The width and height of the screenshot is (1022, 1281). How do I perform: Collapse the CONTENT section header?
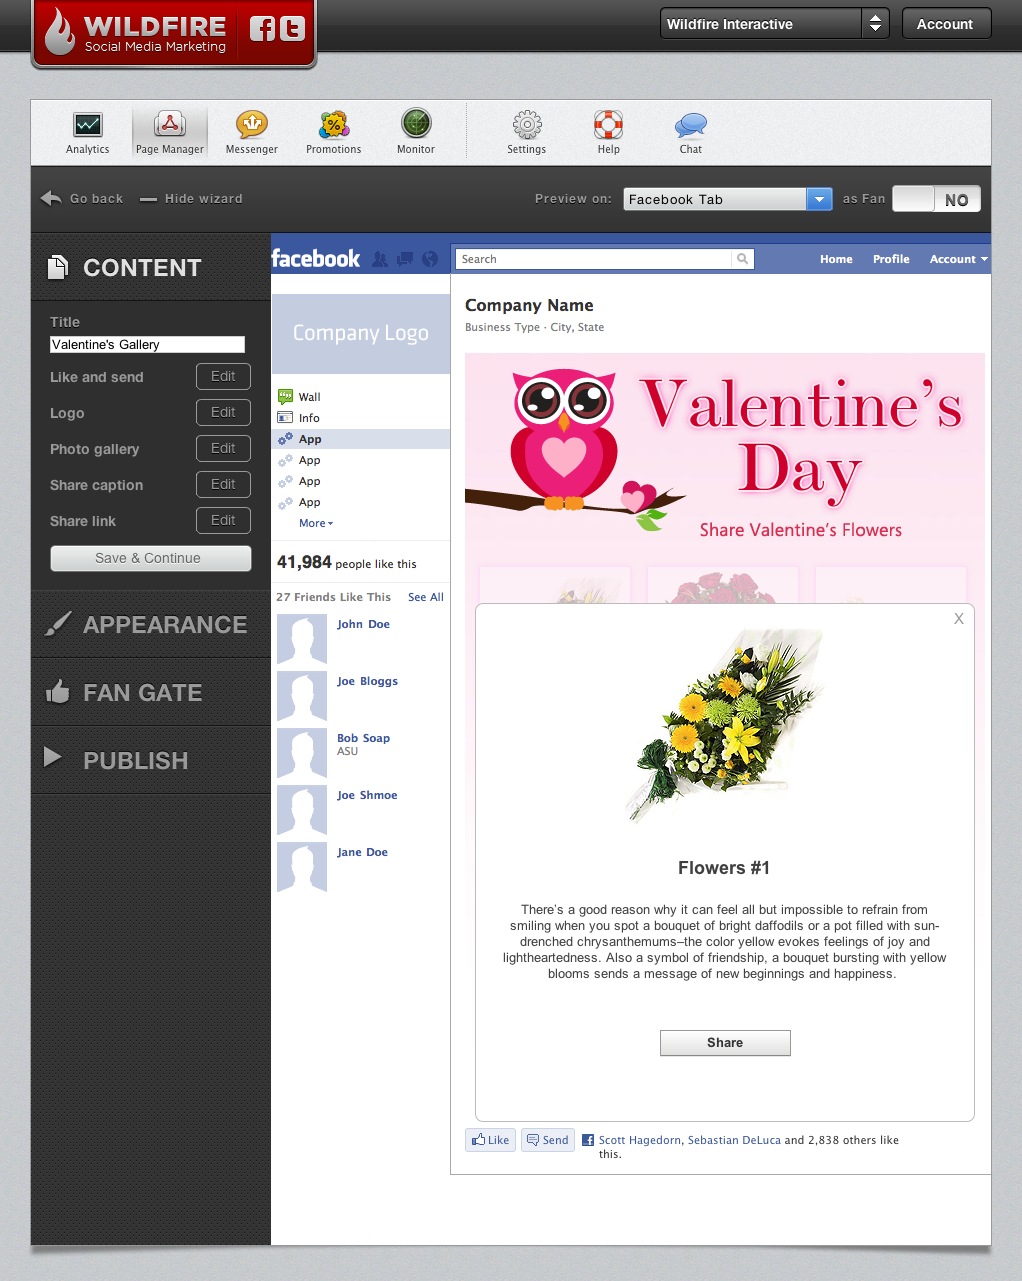151,267
